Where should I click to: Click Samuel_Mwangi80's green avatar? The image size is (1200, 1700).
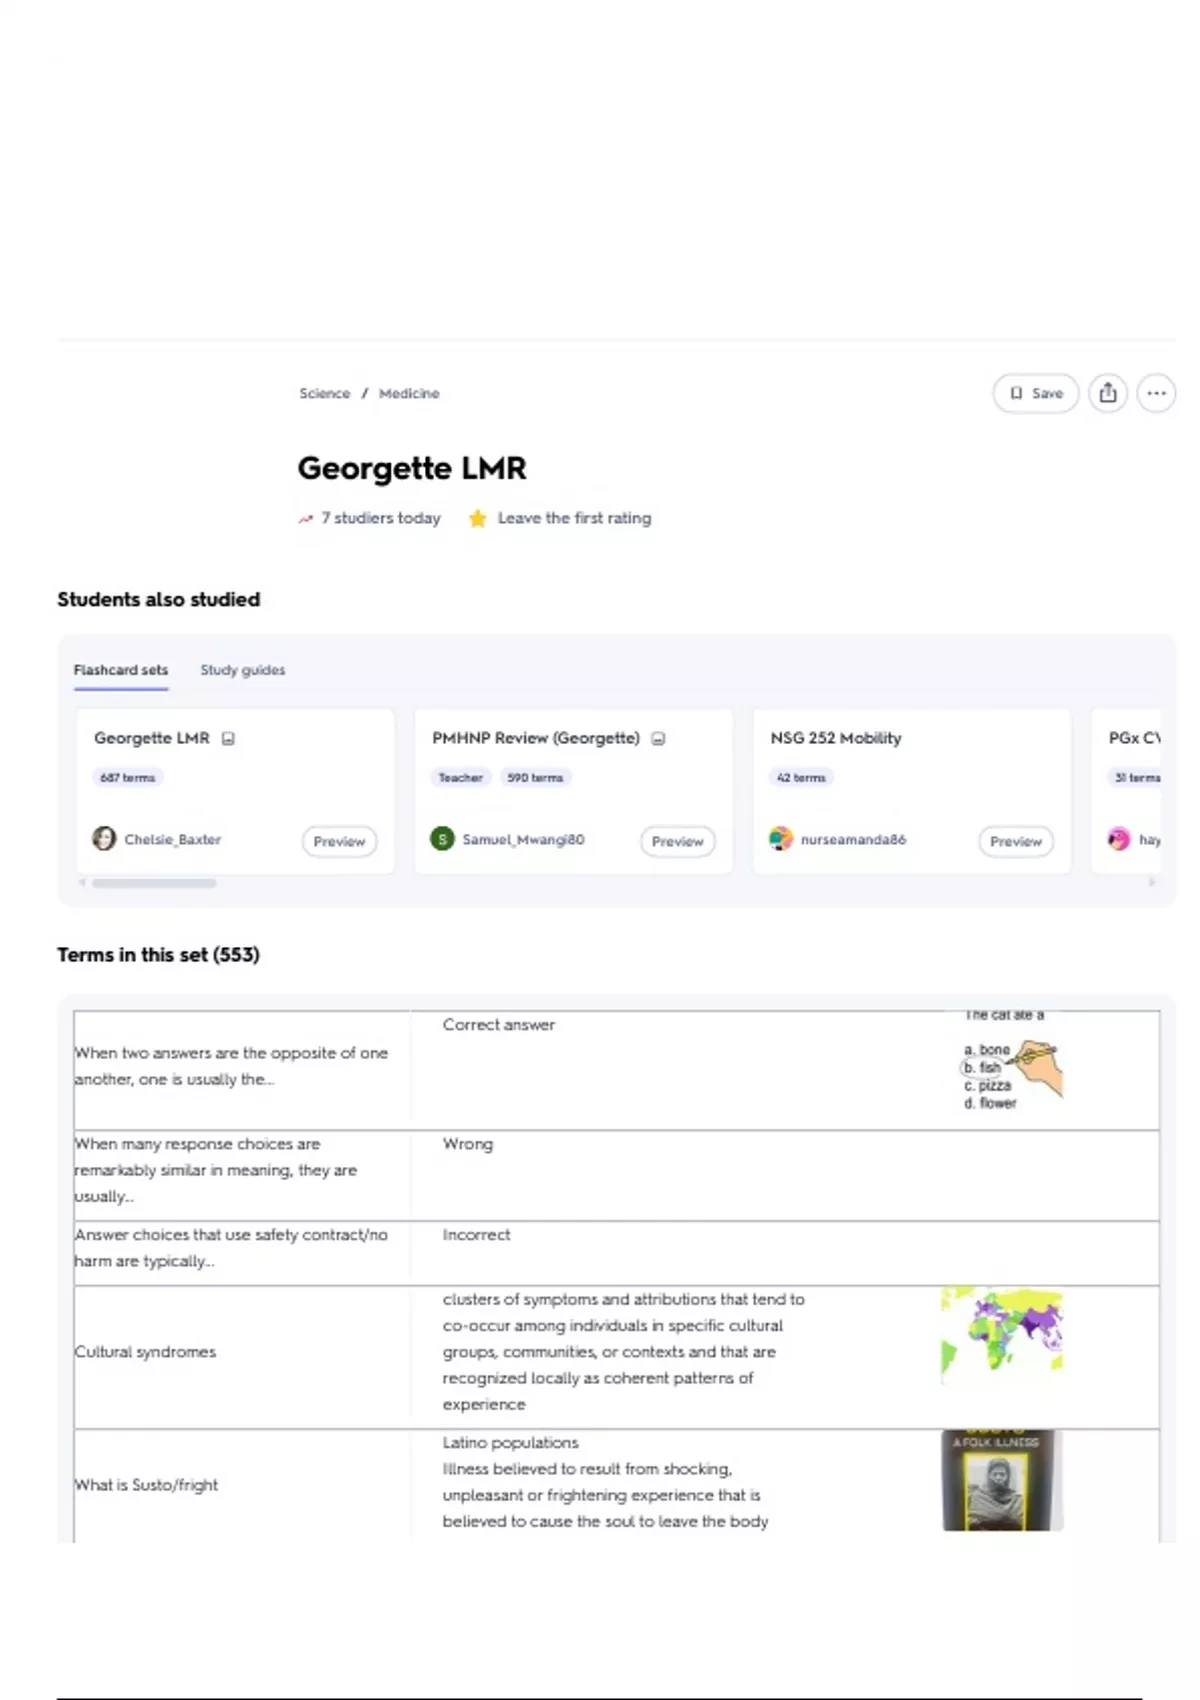coord(442,839)
